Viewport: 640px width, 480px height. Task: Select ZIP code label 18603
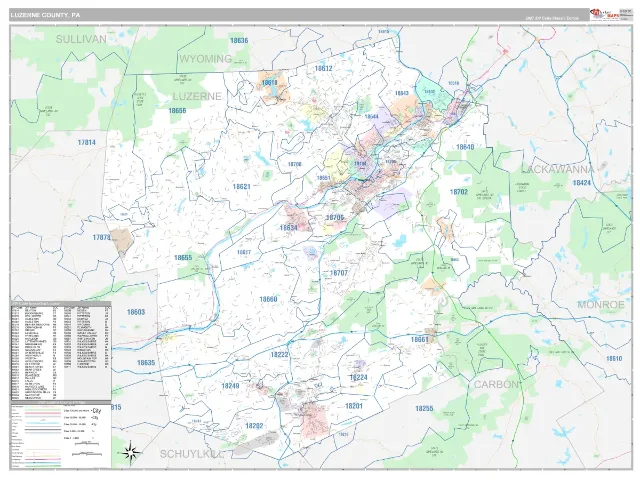tap(136, 312)
